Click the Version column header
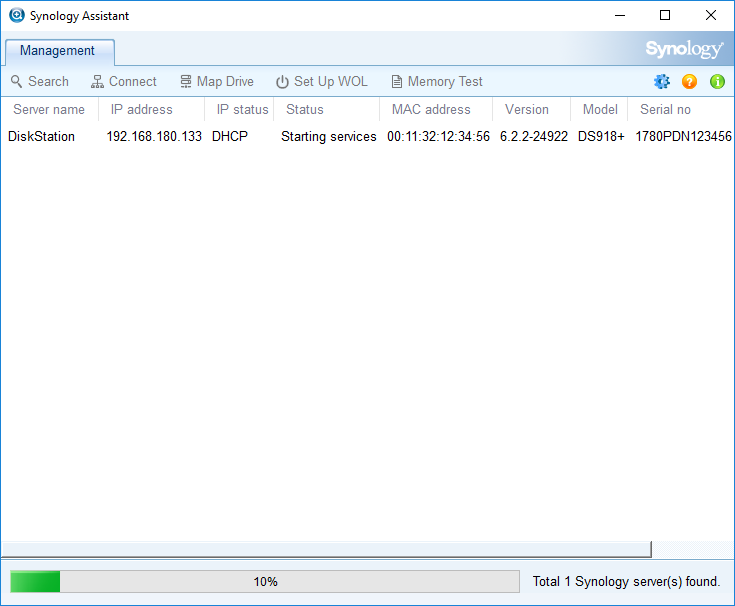Image resolution: width=735 pixels, height=606 pixels. pos(532,110)
